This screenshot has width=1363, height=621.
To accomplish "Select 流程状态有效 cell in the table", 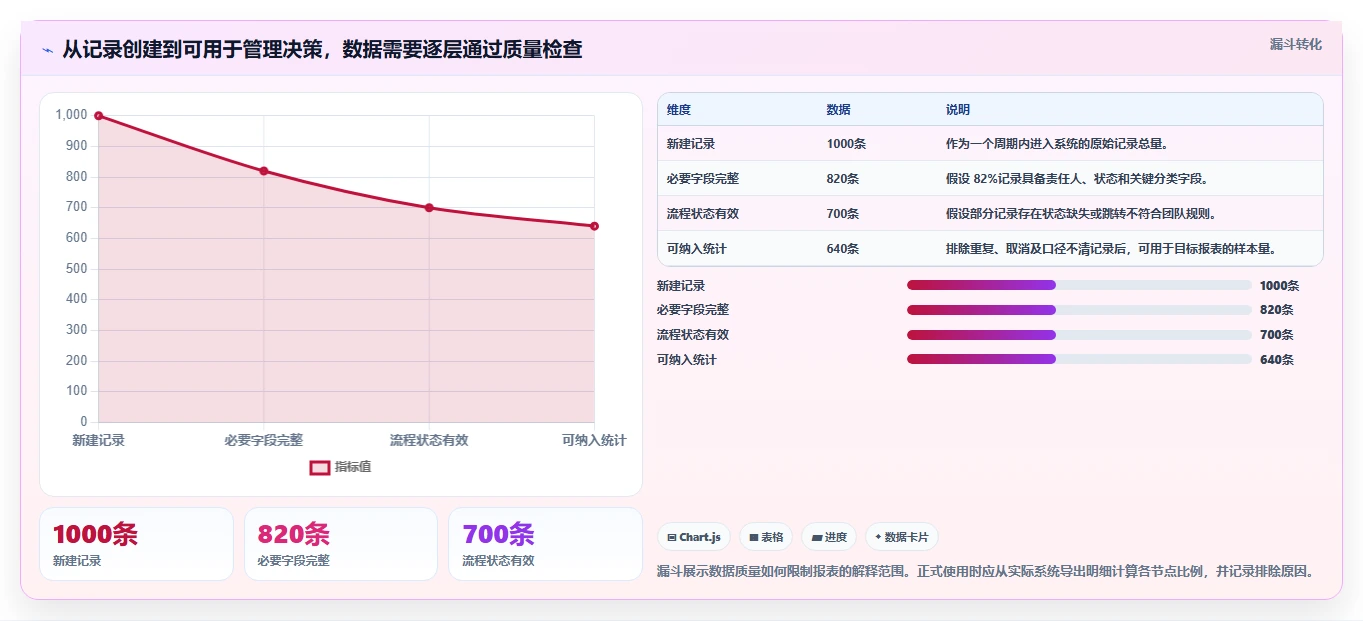I will click(703, 214).
